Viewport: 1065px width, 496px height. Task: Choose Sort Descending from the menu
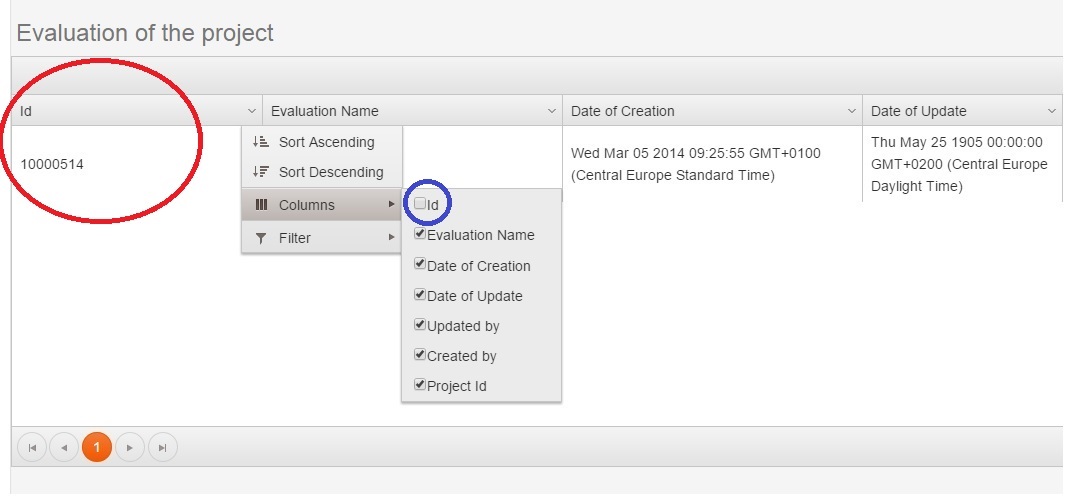(x=330, y=172)
